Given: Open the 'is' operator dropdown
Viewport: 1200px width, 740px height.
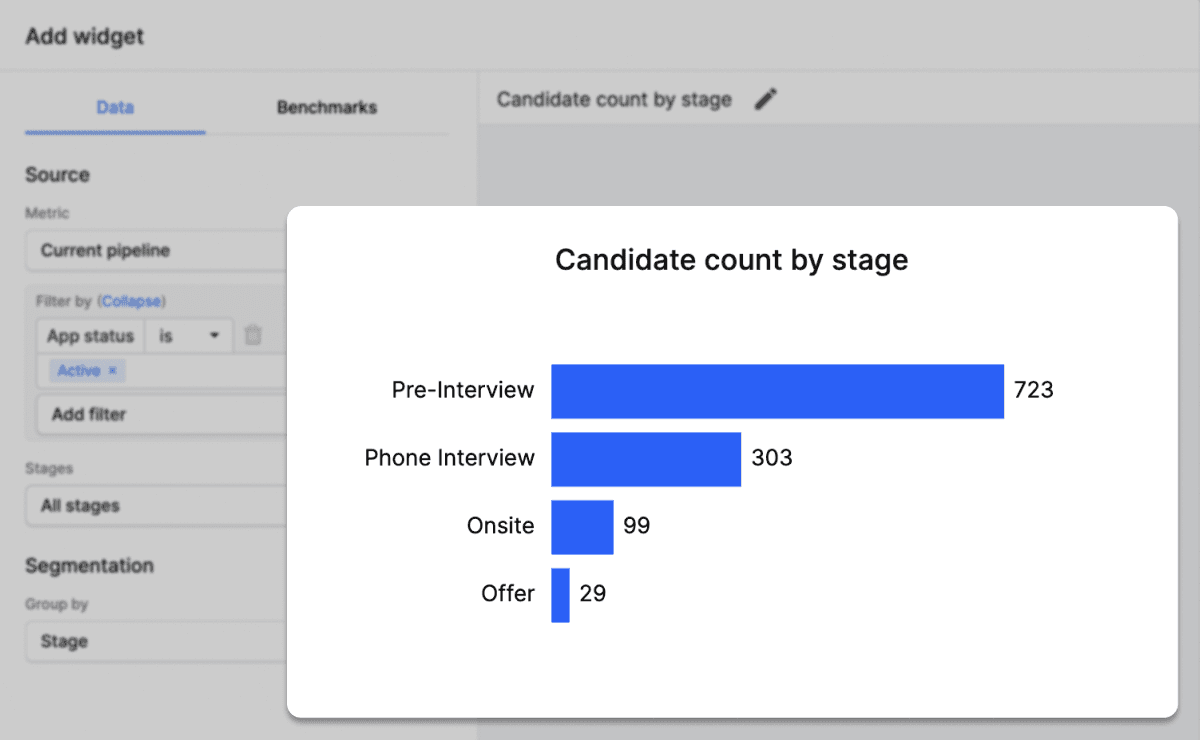Looking at the screenshot, I should [x=188, y=336].
